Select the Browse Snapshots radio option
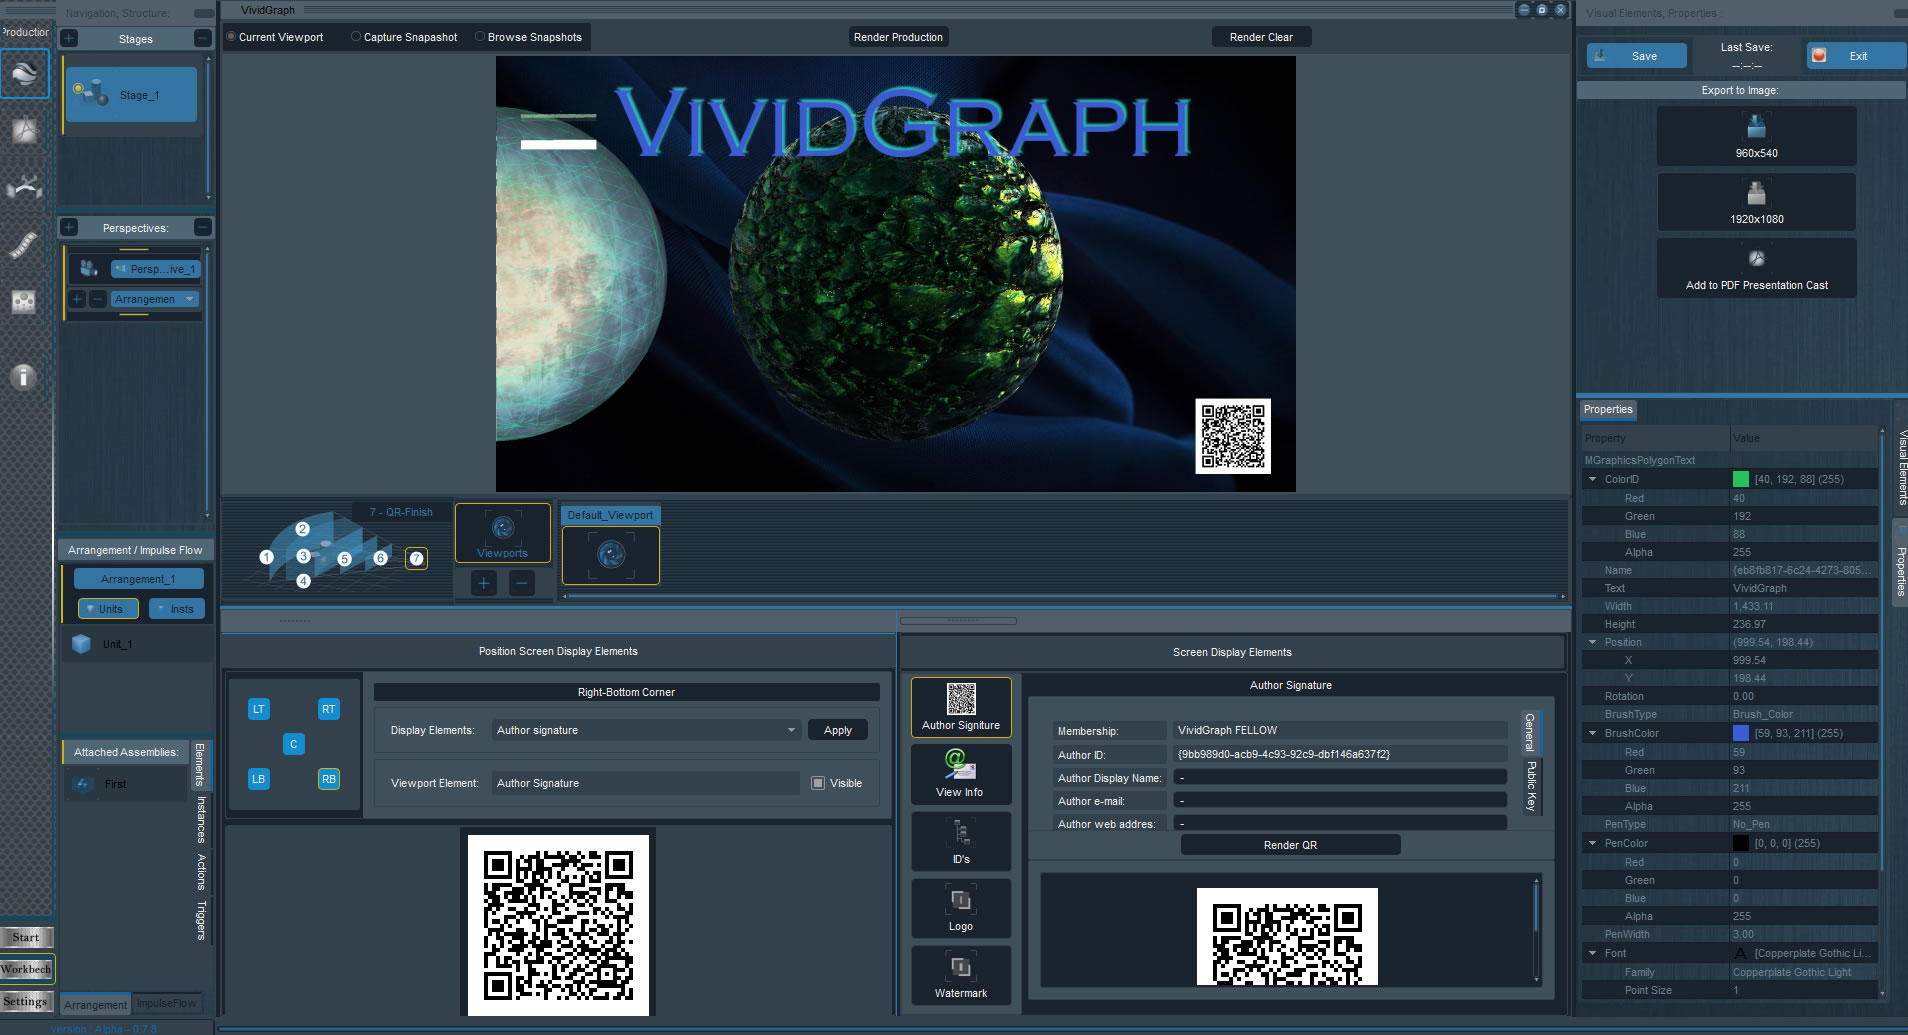The image size is (1908, 1035). coord(480,37)
